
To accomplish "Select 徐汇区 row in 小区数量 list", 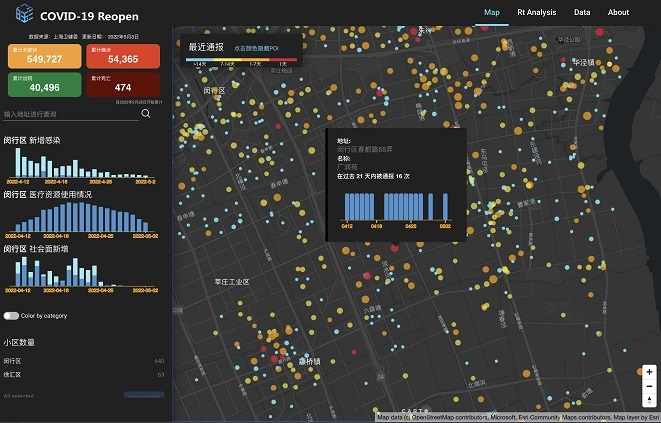I will pyautogui.click(x=83, y=375).
